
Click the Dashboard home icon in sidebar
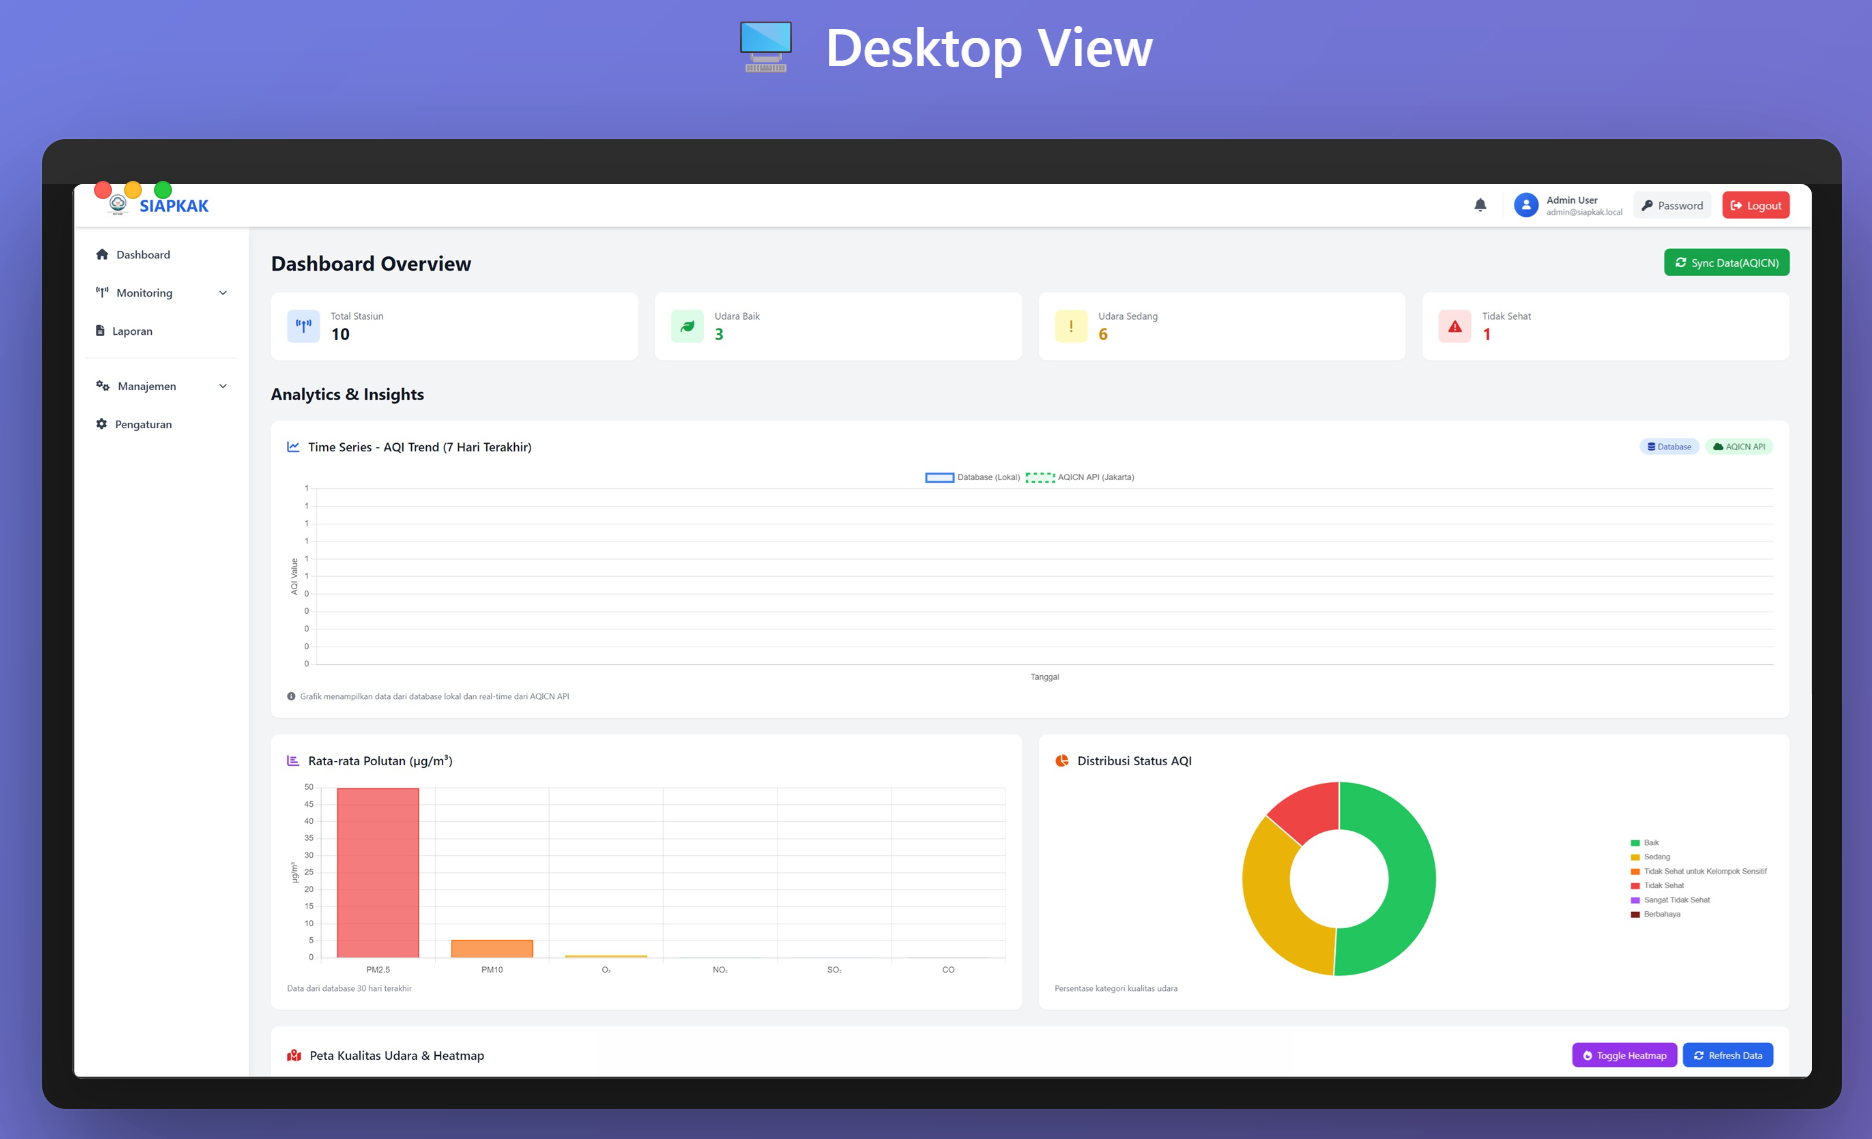tap(102, 254)
